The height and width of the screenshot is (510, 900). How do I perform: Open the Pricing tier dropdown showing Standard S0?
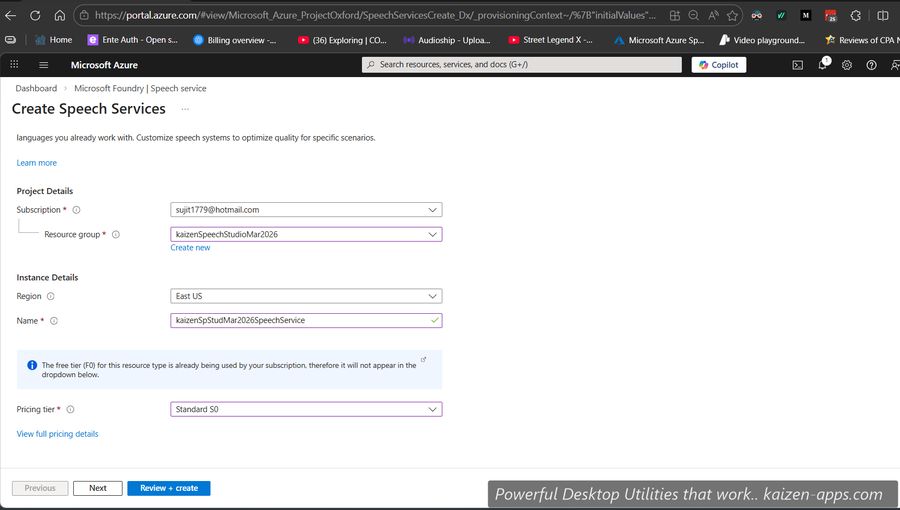(306, 410)
